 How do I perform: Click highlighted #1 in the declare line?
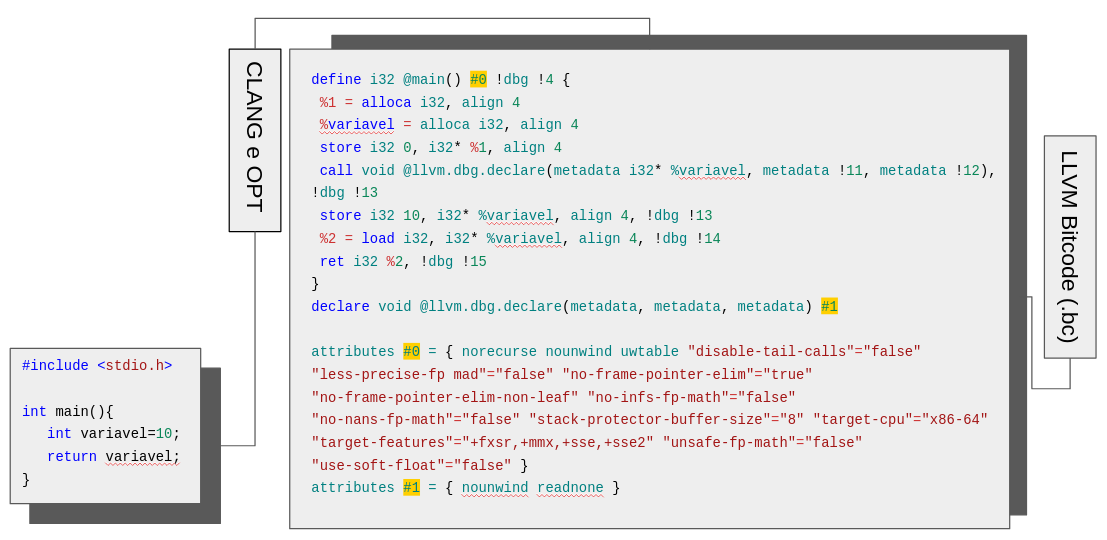coord(830,307)
